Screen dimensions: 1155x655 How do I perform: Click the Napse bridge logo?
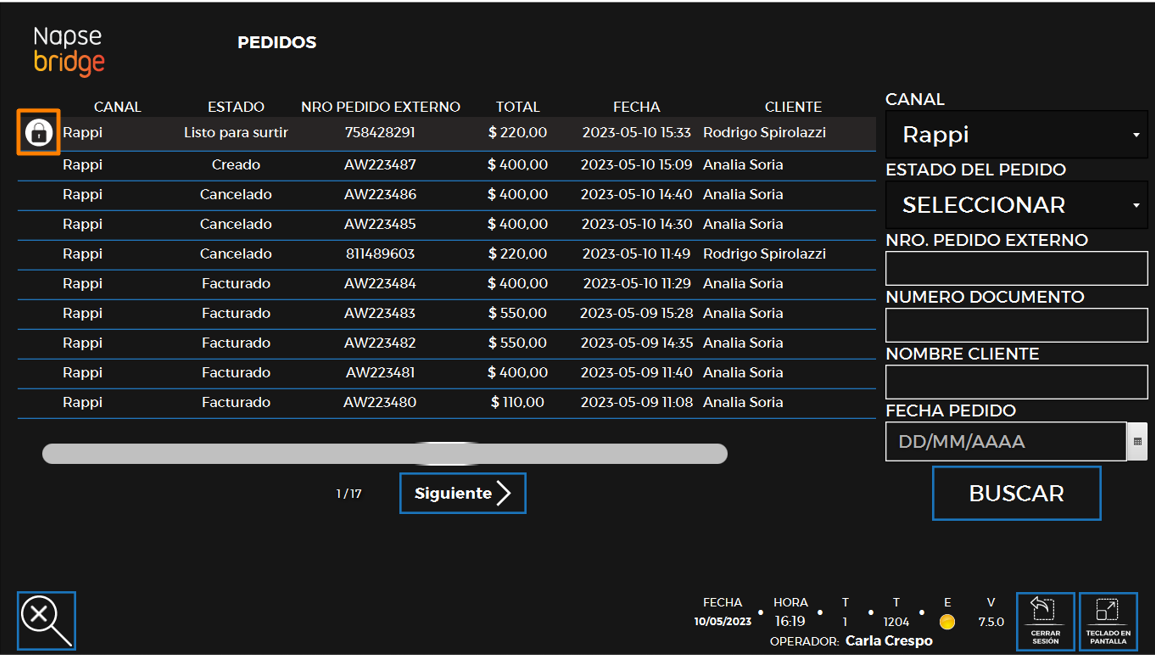pyautogui.click(x=69, y=51)
